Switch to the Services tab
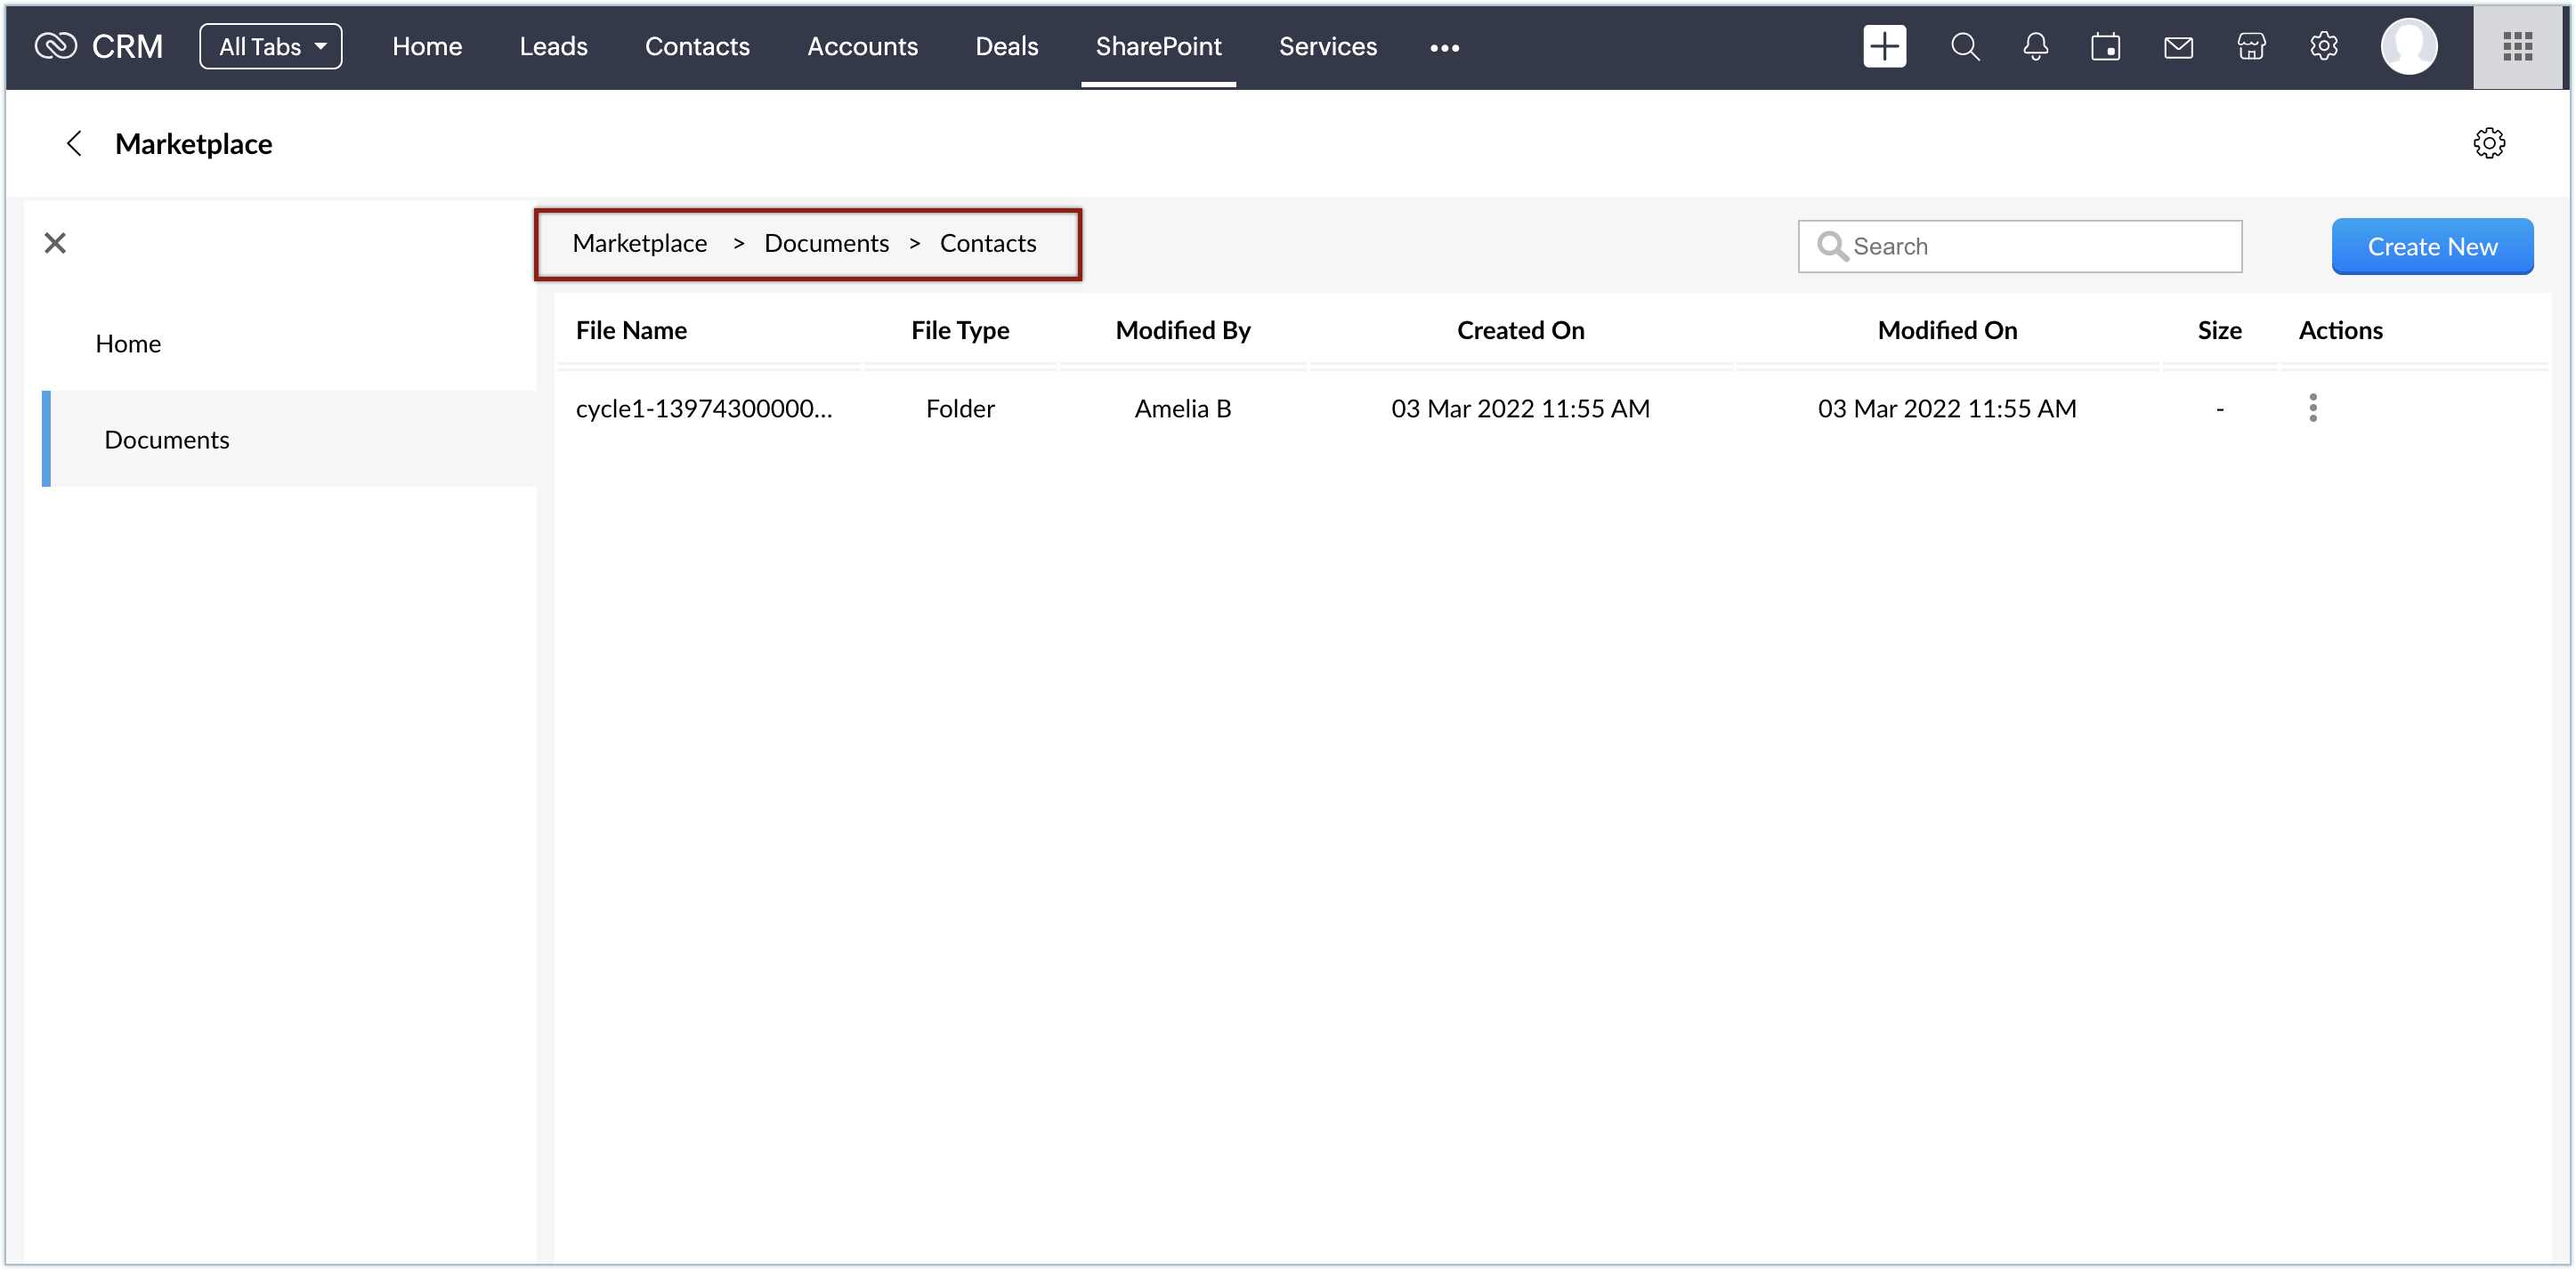This screenshot has width=2576, height=1270. [x=1327, y=46]
